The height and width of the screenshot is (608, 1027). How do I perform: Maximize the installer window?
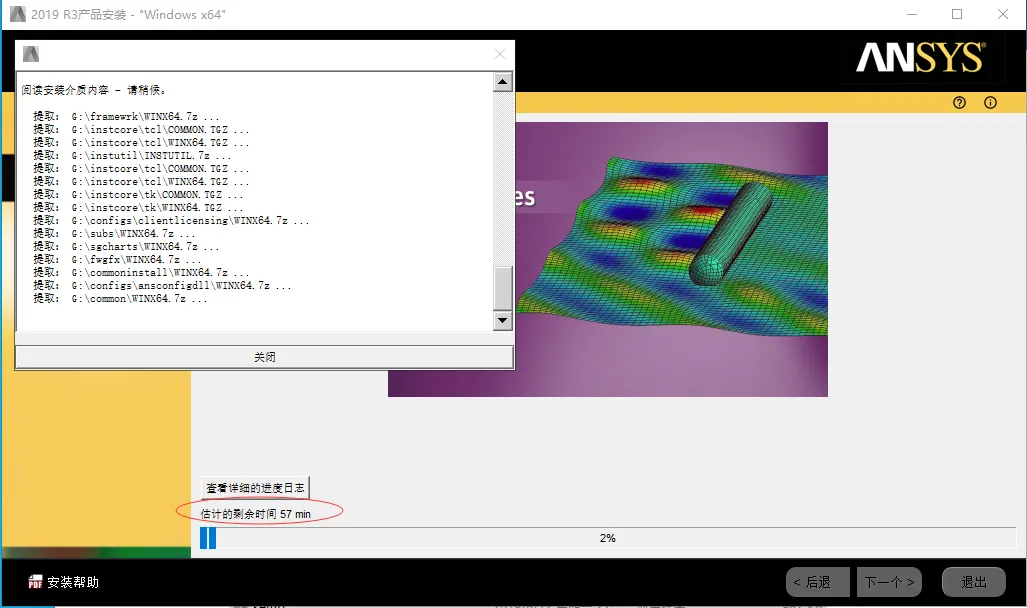tap(957, 14)
